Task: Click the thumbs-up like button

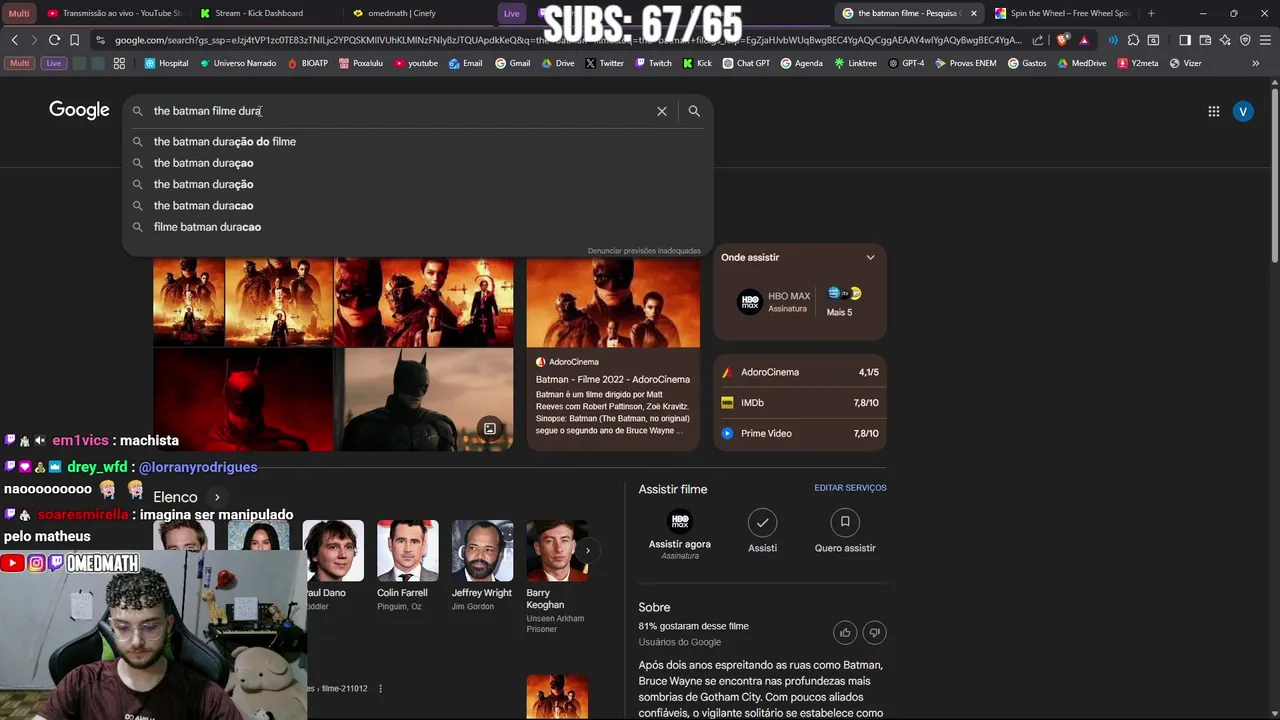Action: [x=845, y=632]
